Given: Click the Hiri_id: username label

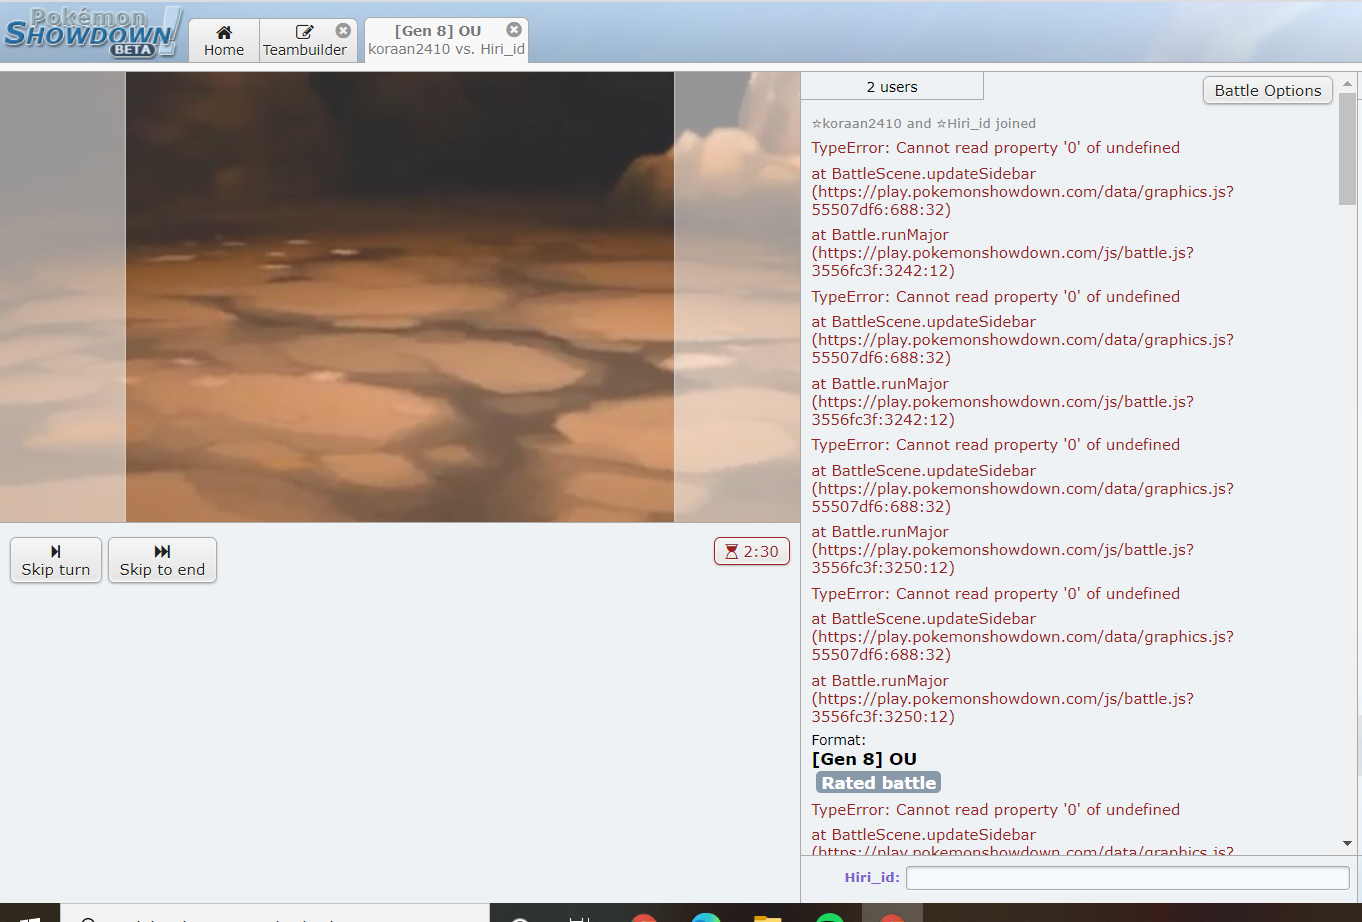Looking at the screenshot, I should [x=872, y=877].
